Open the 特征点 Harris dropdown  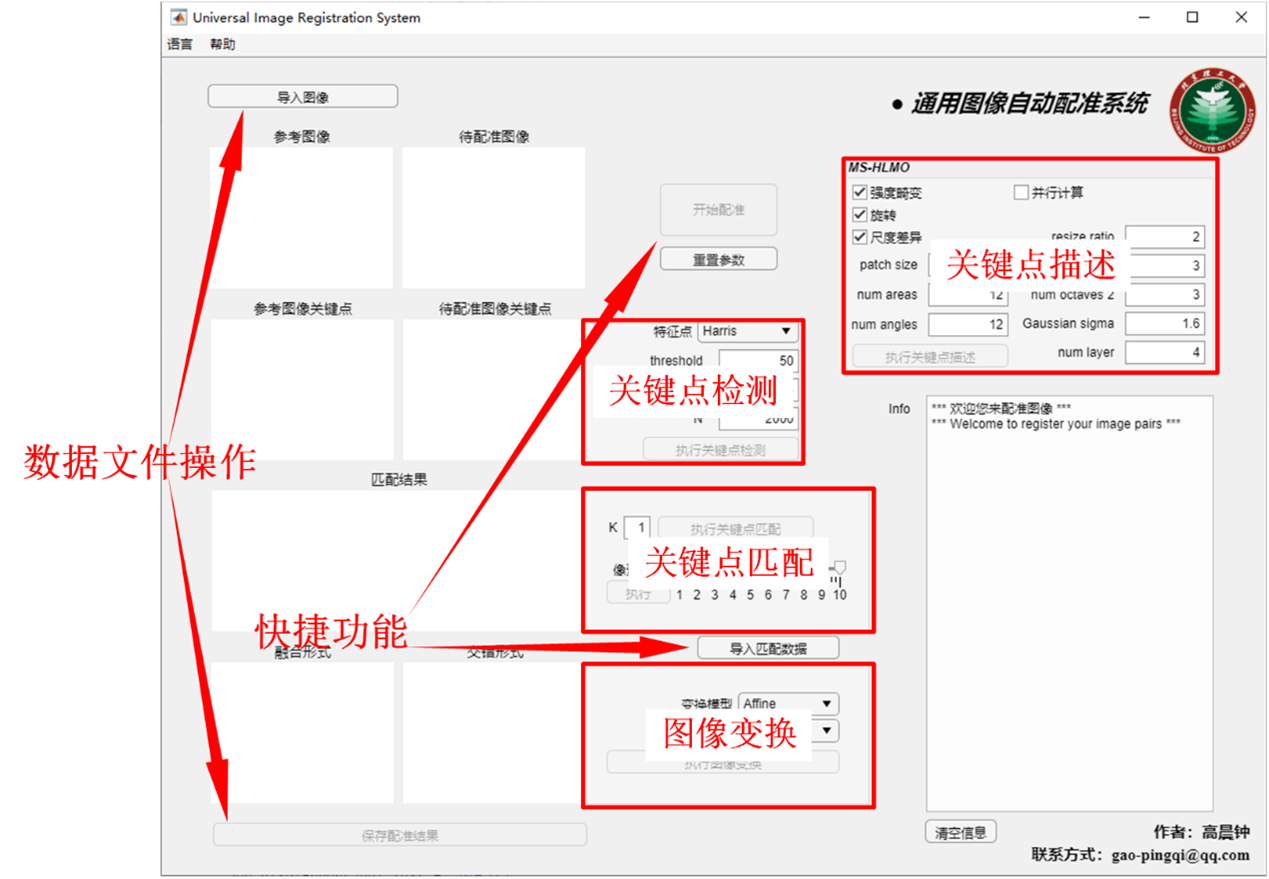pos(747,331)
